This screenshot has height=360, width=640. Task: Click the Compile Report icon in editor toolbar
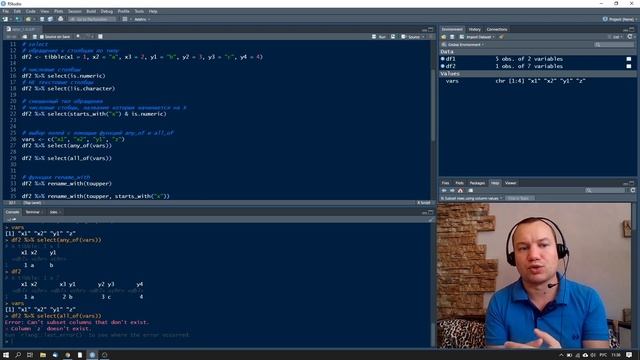click(x=100, y=37)
